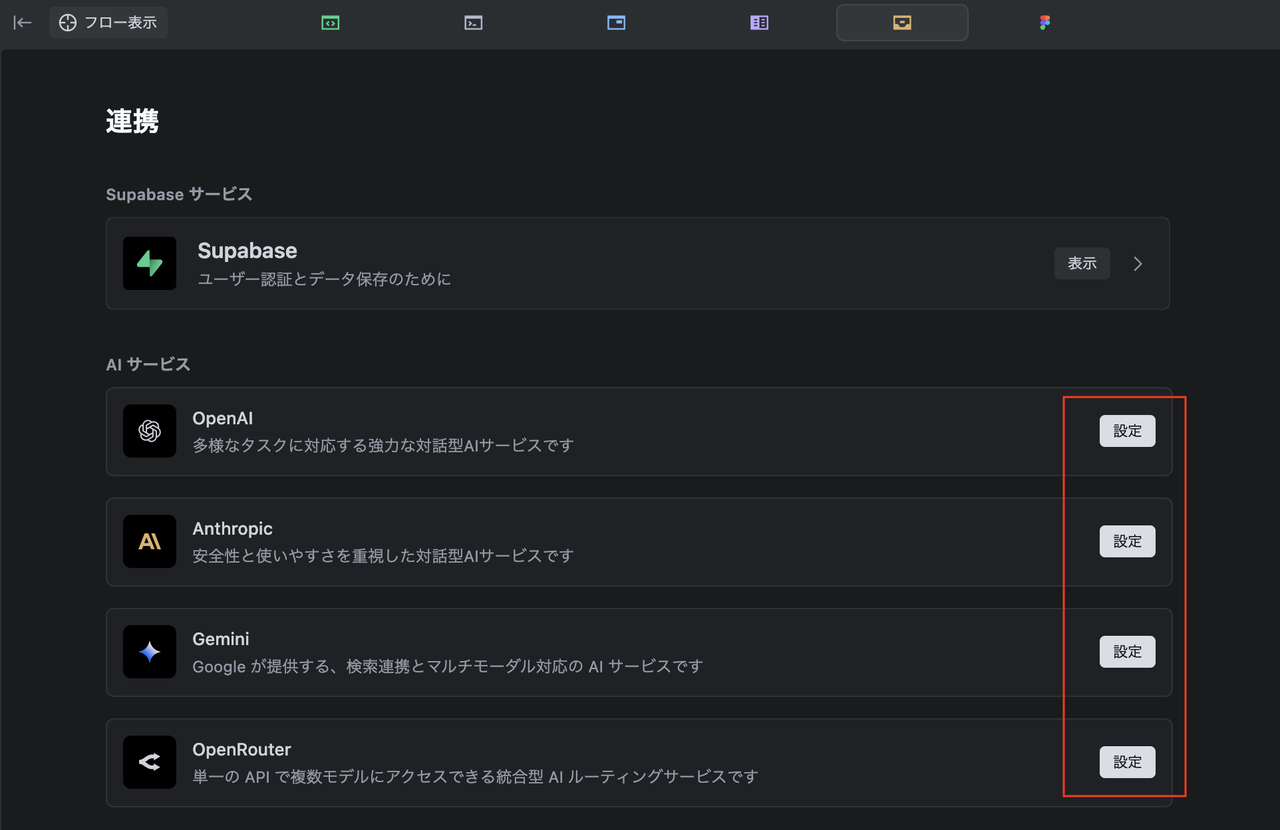Image resolution: width=1280 pixels, height=830 pixels.
Task: Click the Gemini sparkle logo icon
Action: [x=150, y=652]
